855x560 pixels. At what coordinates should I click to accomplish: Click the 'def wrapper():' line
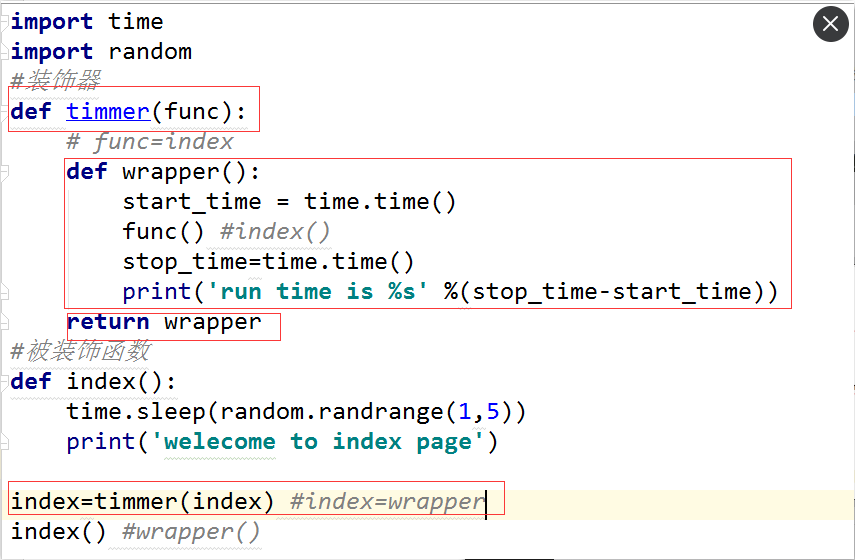(163, 172)
